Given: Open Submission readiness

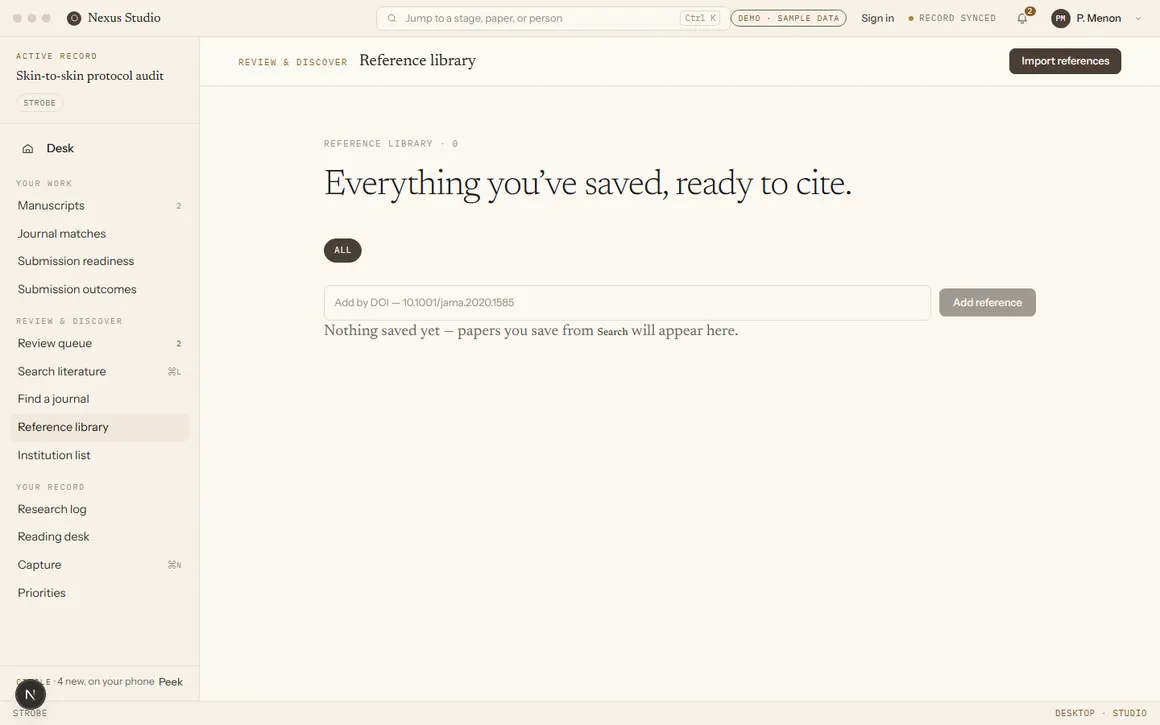Looking at the screenshot, I should coord(100,261).
